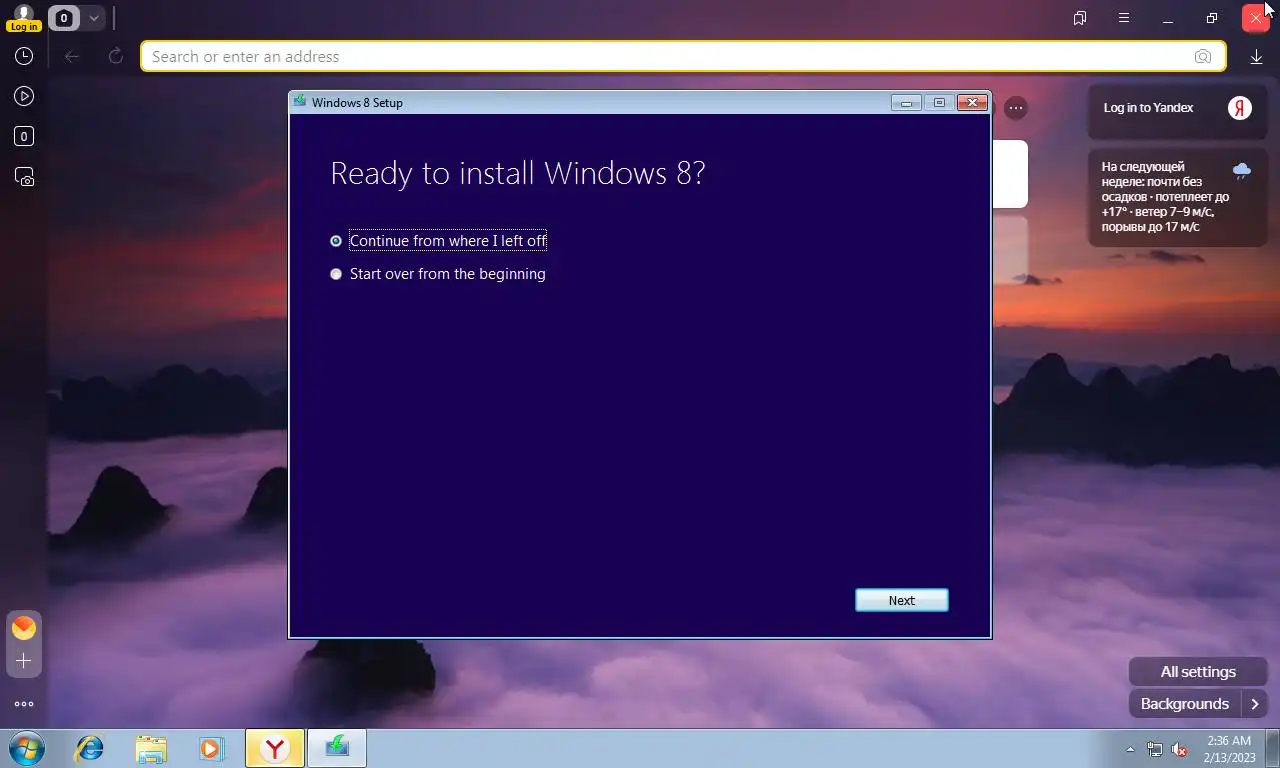The image size is (1280, 768).
Task: Click Log in to Yandex card
Action: [x=1177, y=108]
